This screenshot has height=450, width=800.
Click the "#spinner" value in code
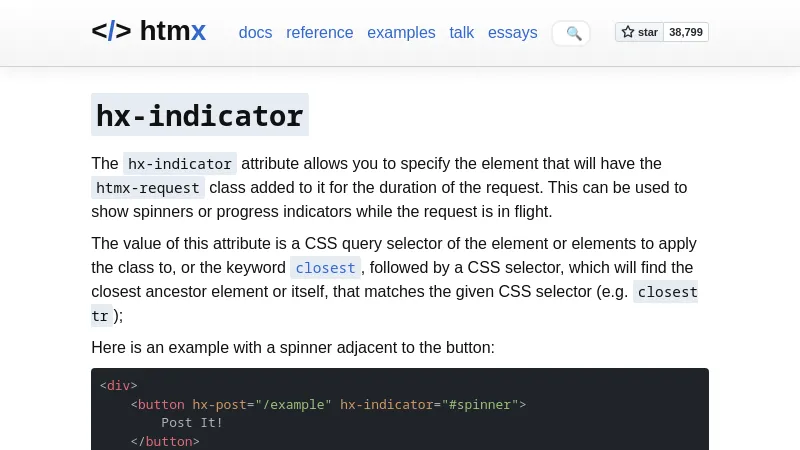point(480,405)
